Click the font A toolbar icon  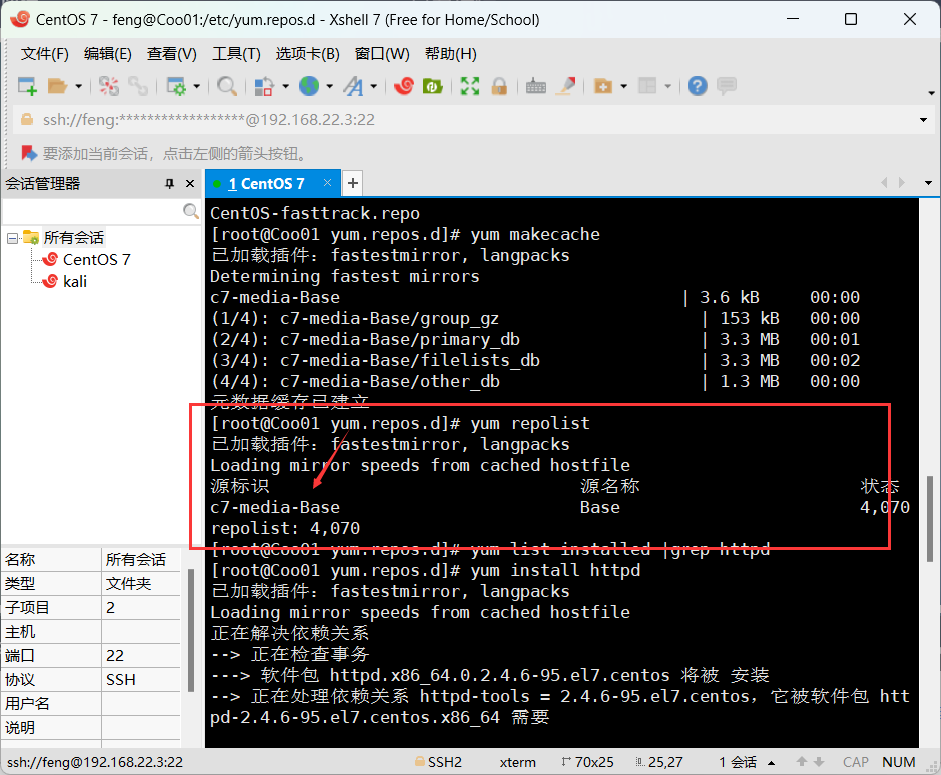tap(353, 86)
